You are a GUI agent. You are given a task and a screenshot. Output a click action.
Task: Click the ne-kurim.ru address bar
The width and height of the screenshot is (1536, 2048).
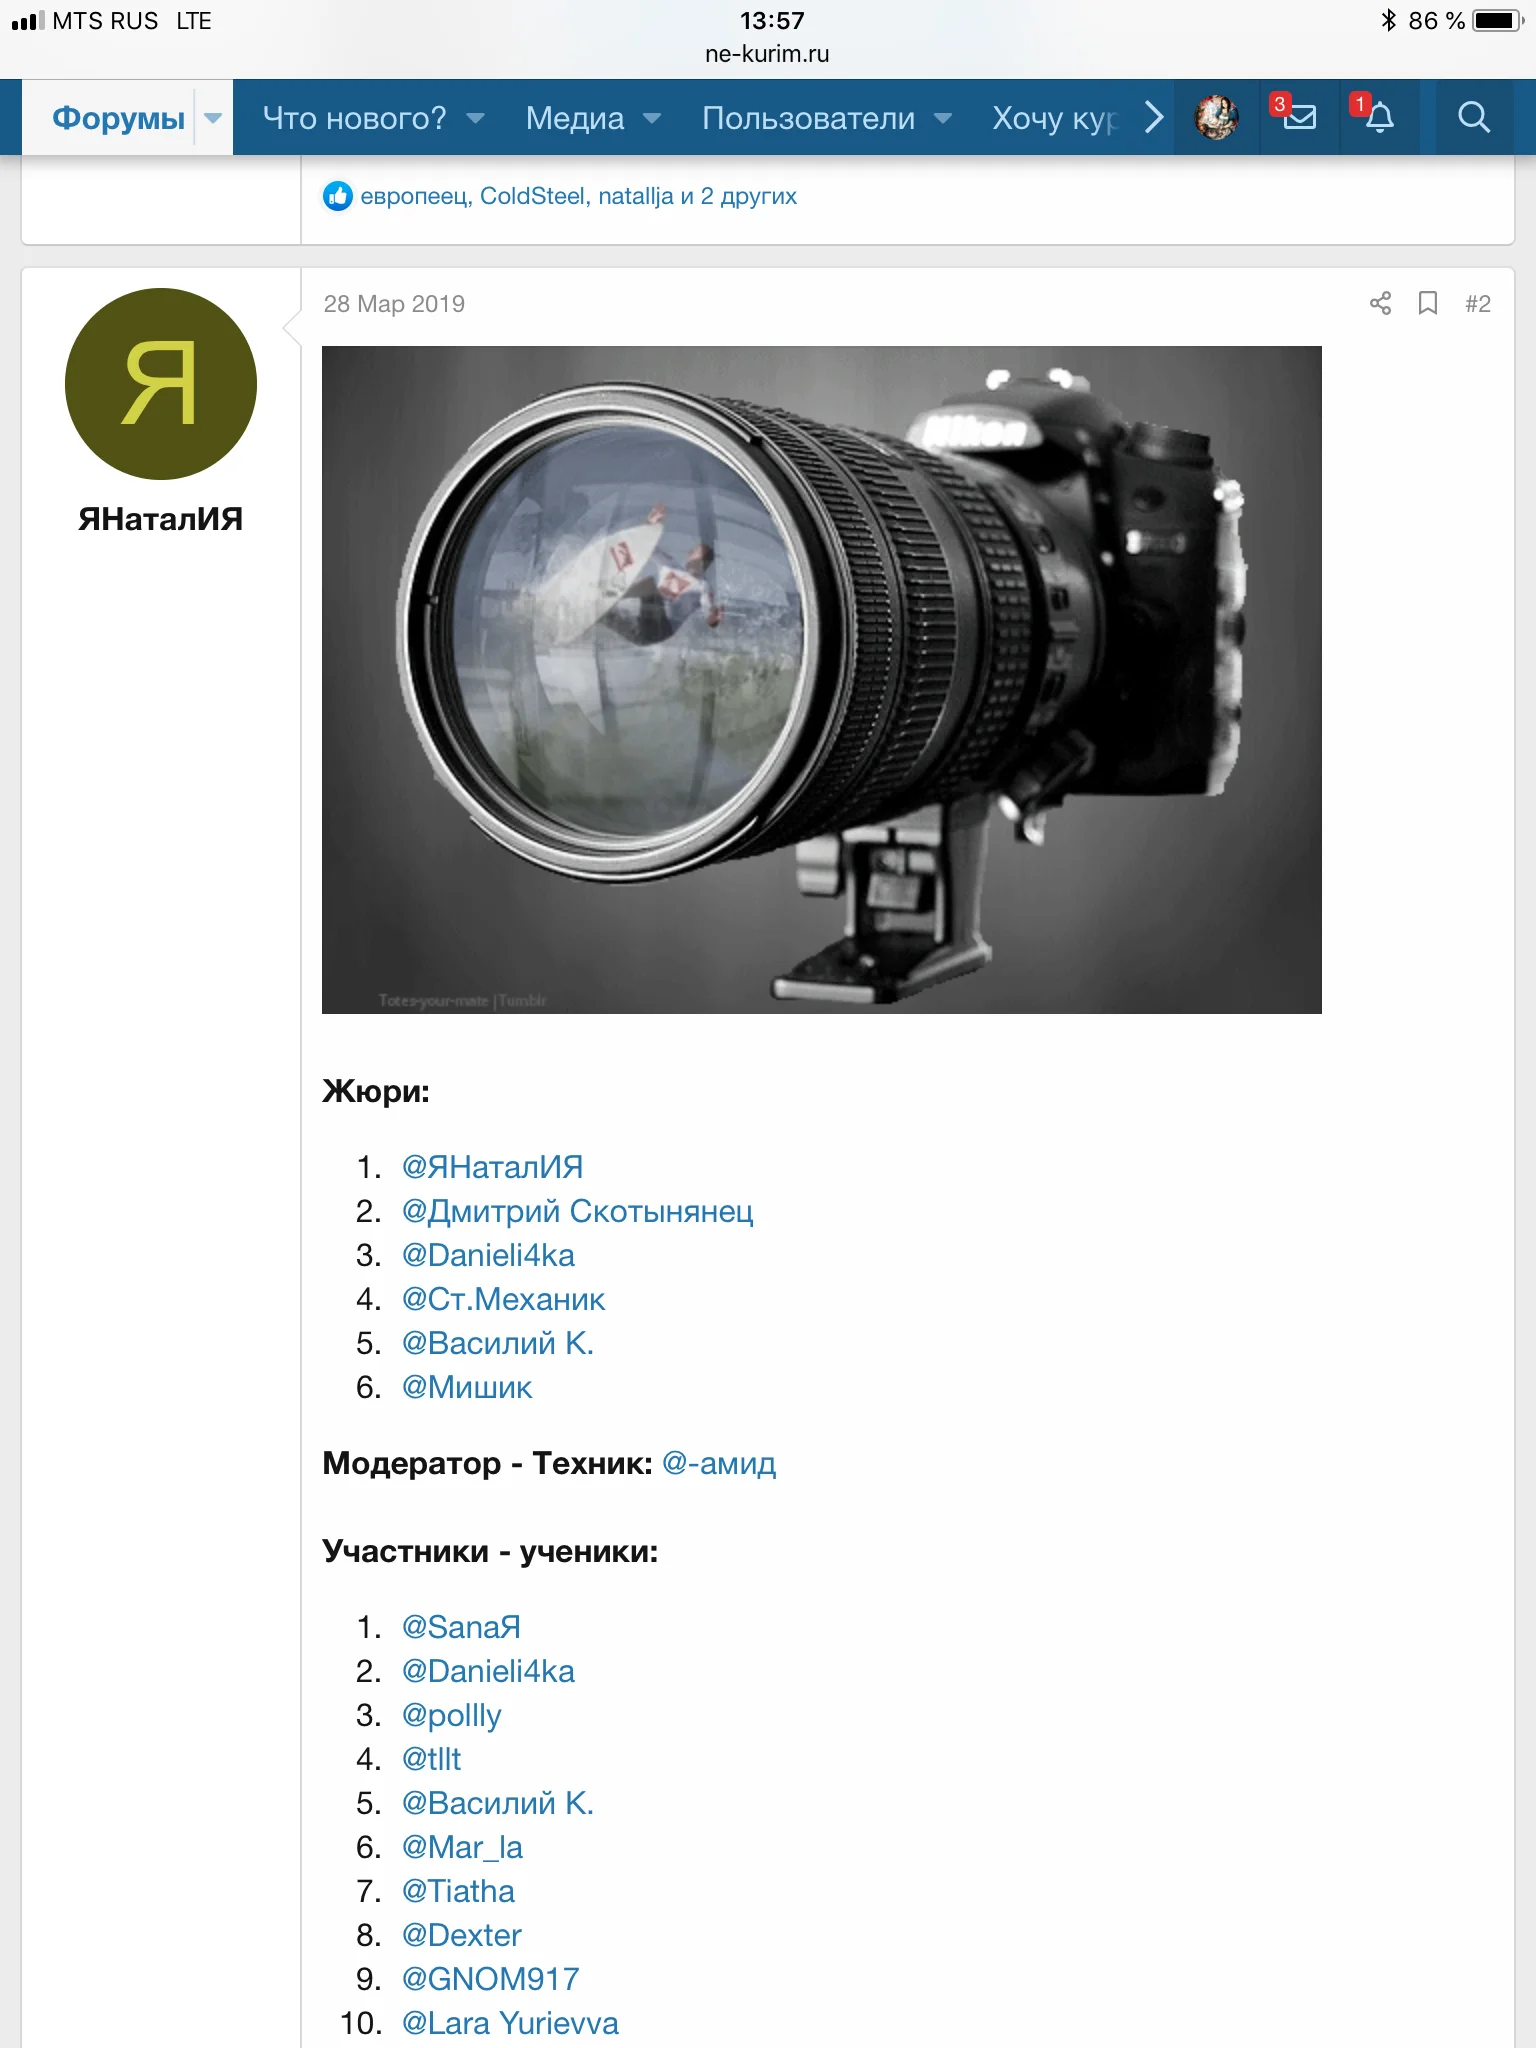(767, 54)
